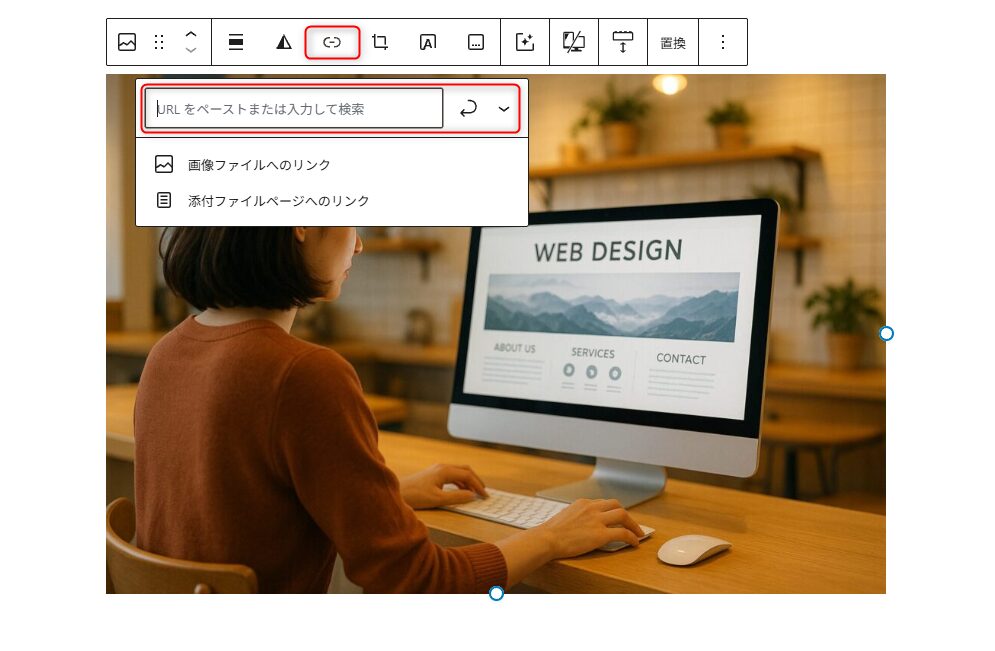Add caption icon in toolbar
The image size is (995, 651).
click(476, 43)
